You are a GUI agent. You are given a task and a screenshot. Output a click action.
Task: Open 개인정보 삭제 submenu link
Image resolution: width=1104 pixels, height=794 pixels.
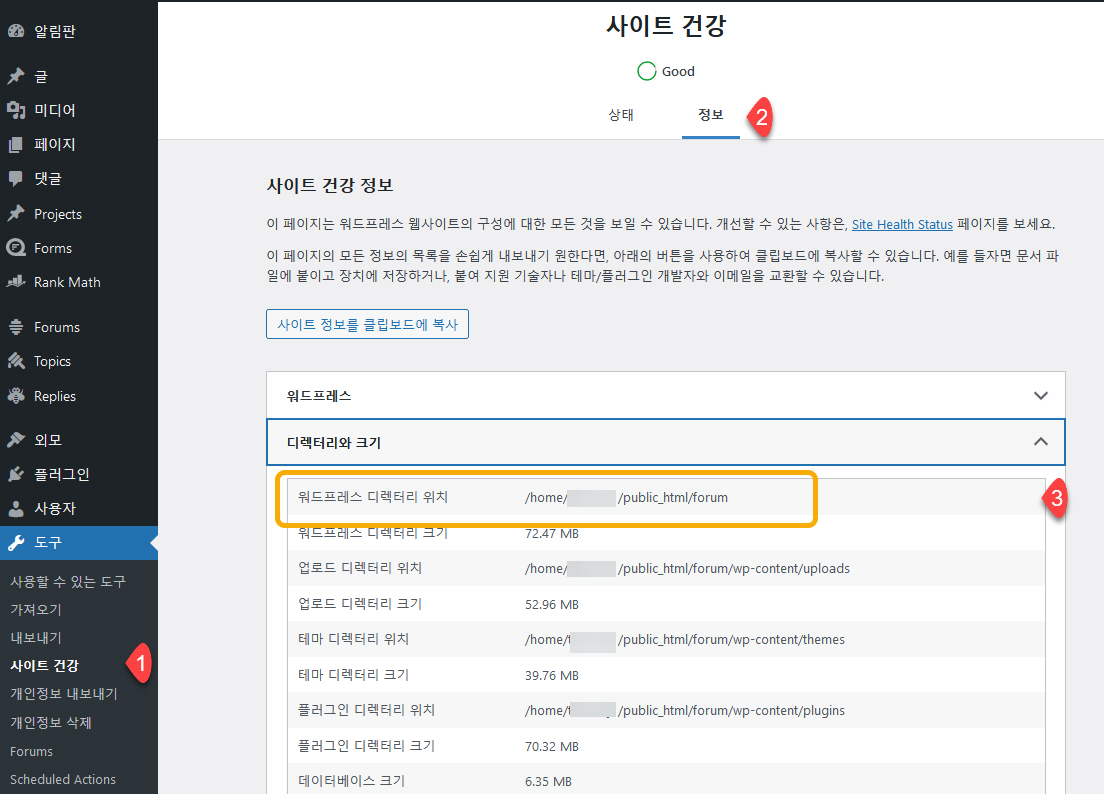pos(51,722)
